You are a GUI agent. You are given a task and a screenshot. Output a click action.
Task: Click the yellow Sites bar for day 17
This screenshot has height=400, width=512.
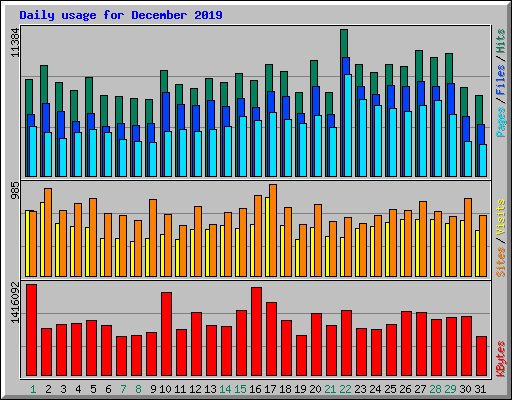pos(267,237)
